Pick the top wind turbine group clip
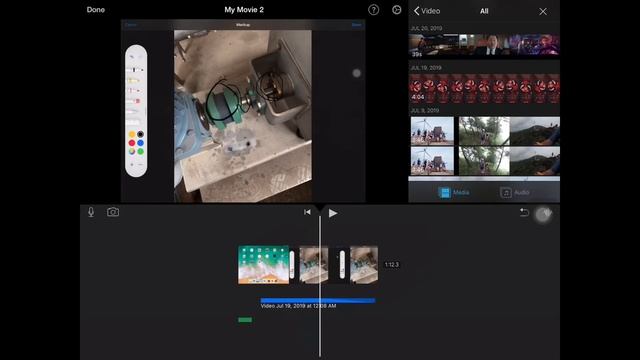The width and height of the screenshot is (640, 360). coord(432,131)
